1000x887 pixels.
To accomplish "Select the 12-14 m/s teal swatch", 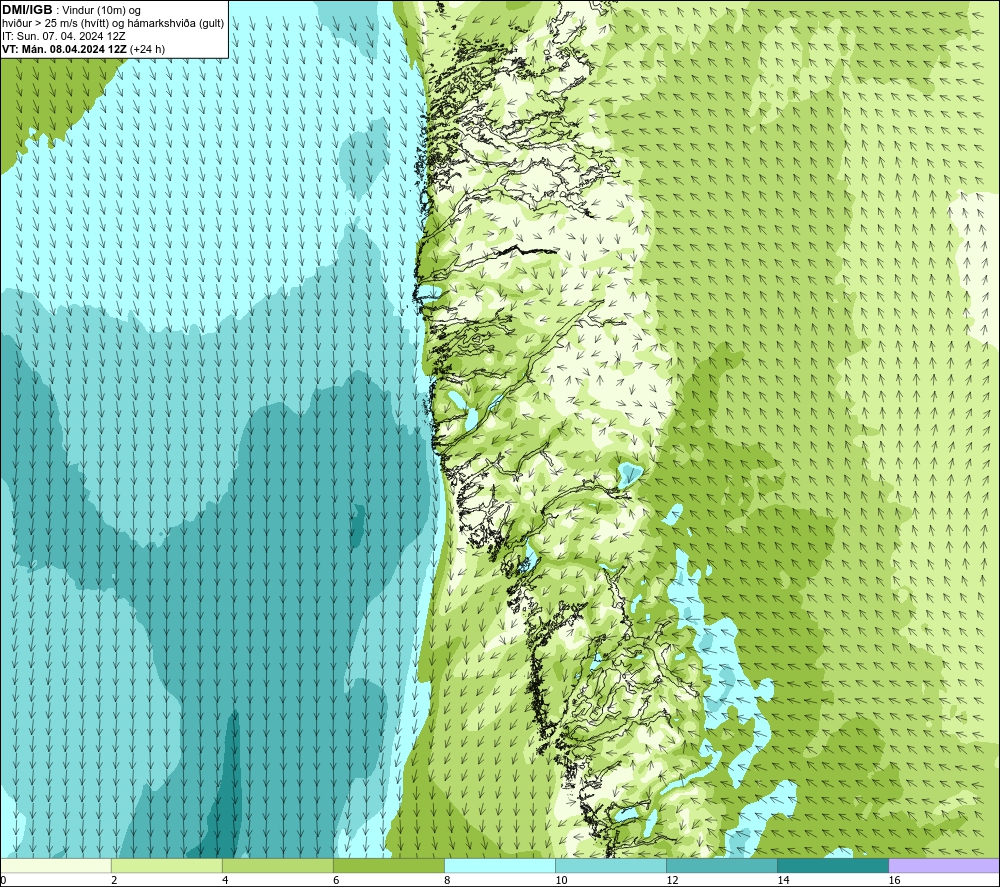I will pos(721,865).
